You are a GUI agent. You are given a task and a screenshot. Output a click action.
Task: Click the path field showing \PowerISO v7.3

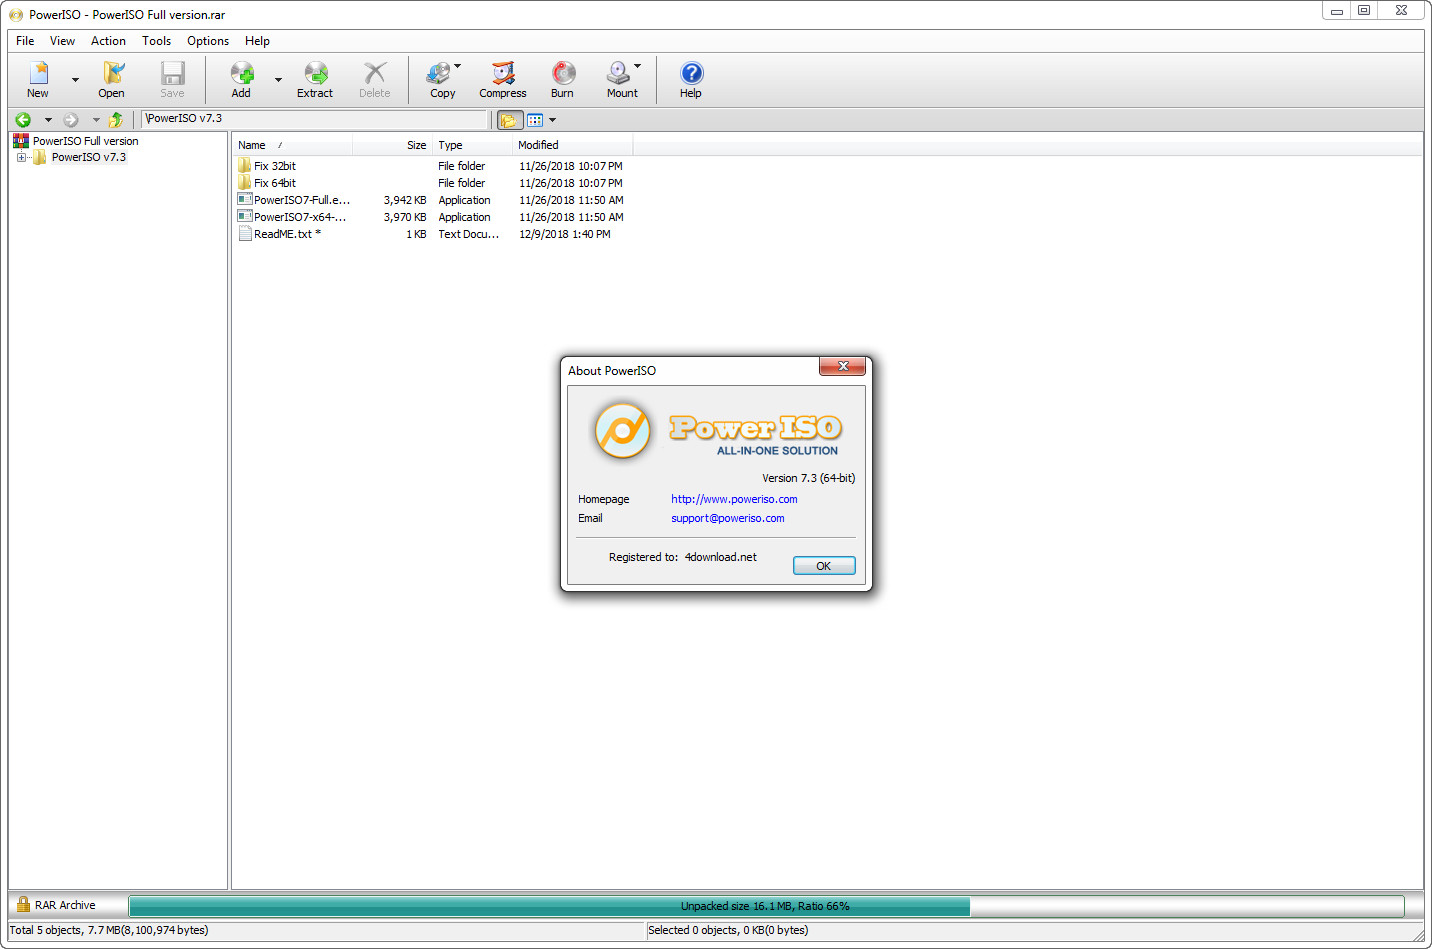tap(314, 119)
